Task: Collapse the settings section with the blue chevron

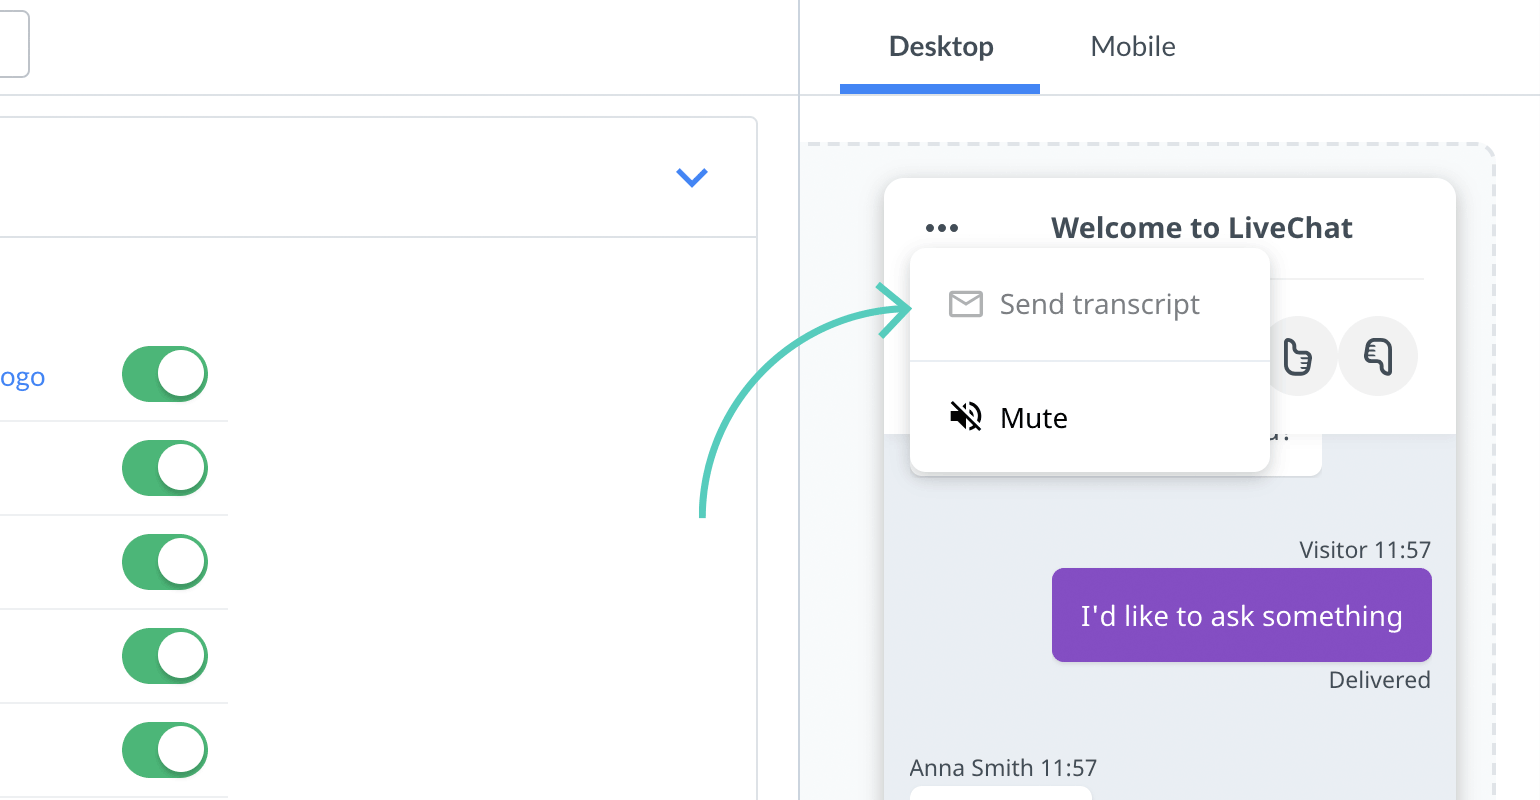Action: point(691,177)
